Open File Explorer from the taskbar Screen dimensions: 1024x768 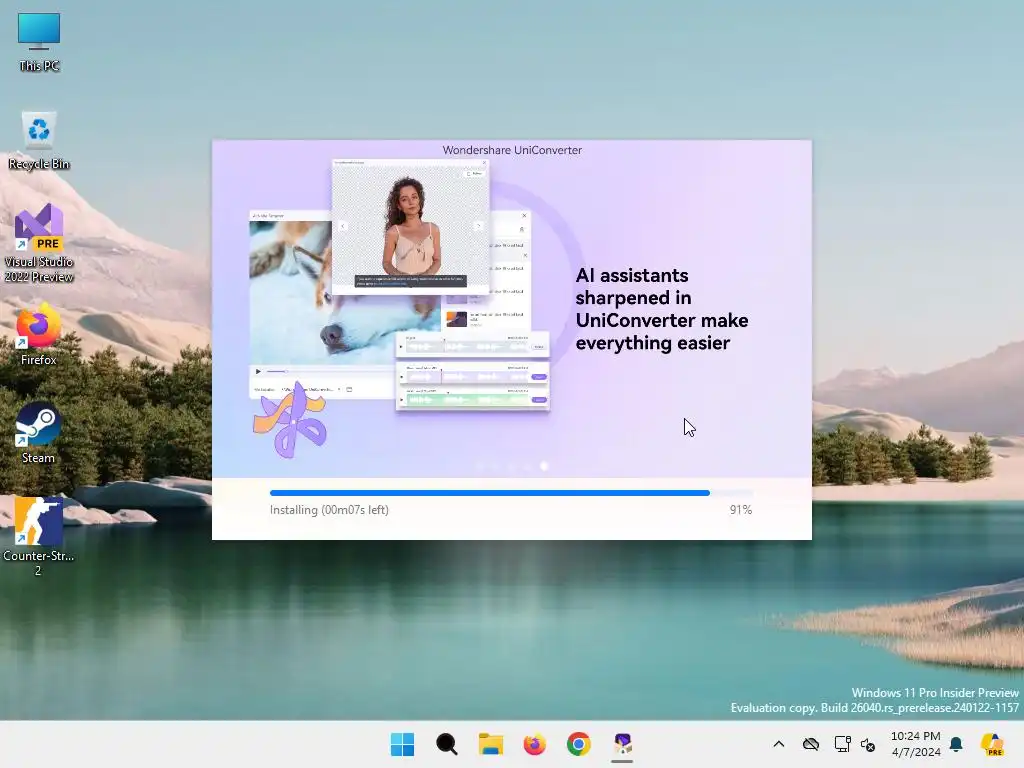click(x=490, y=744)
